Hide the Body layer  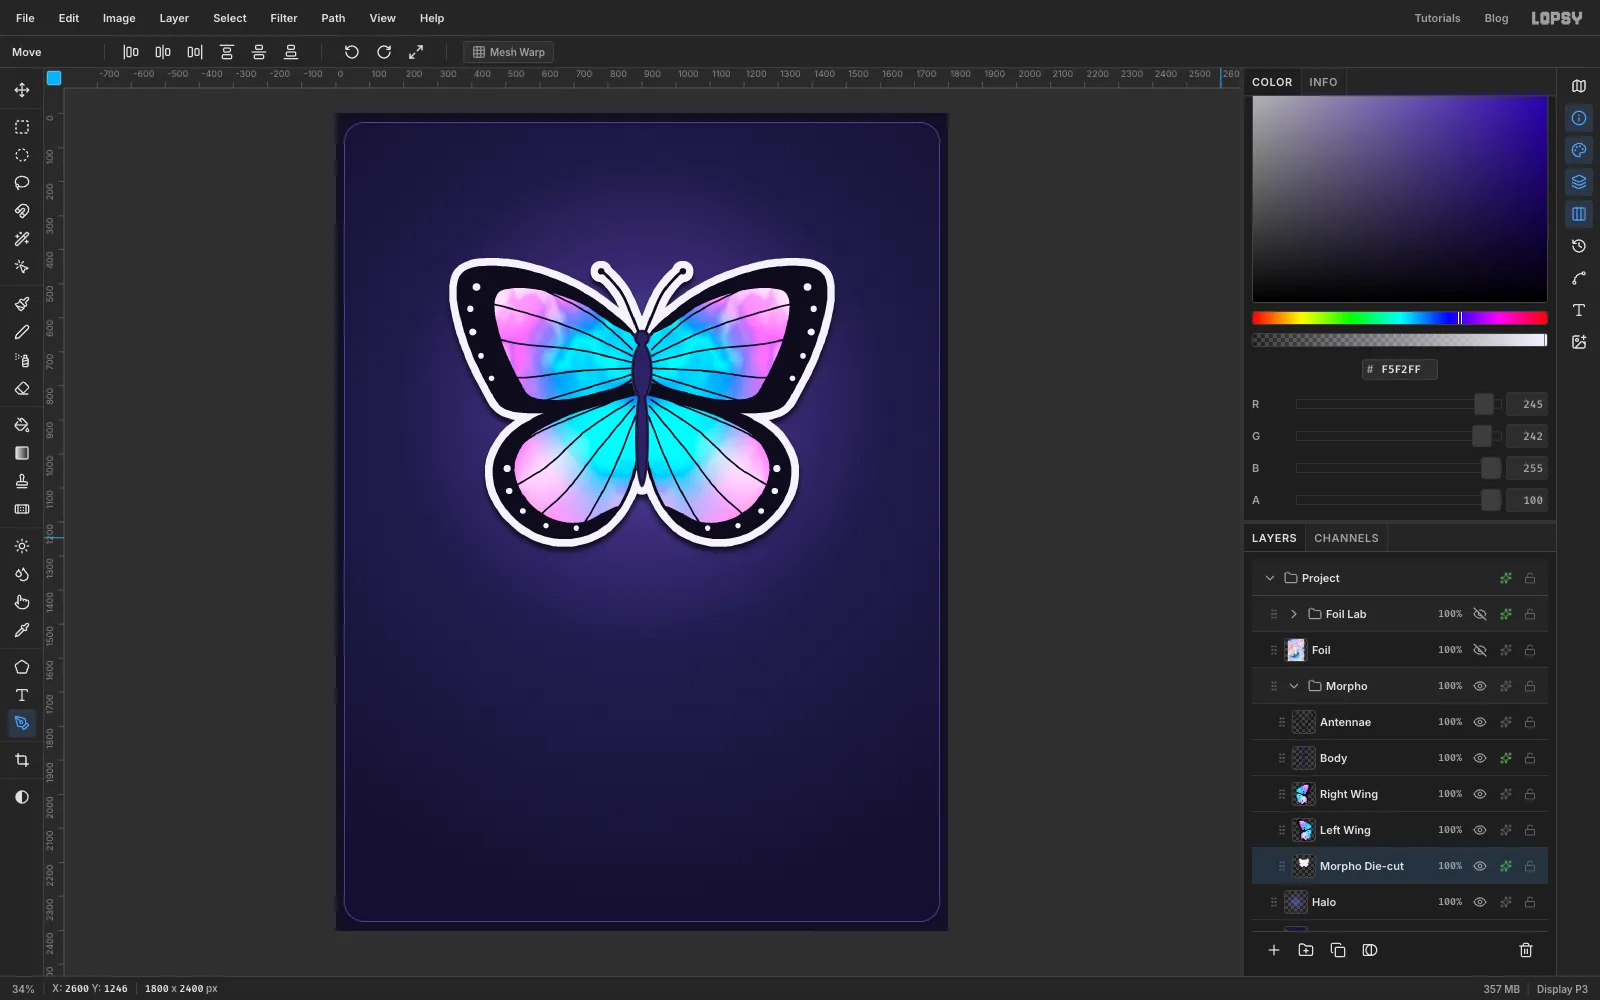pos(1480,758)
